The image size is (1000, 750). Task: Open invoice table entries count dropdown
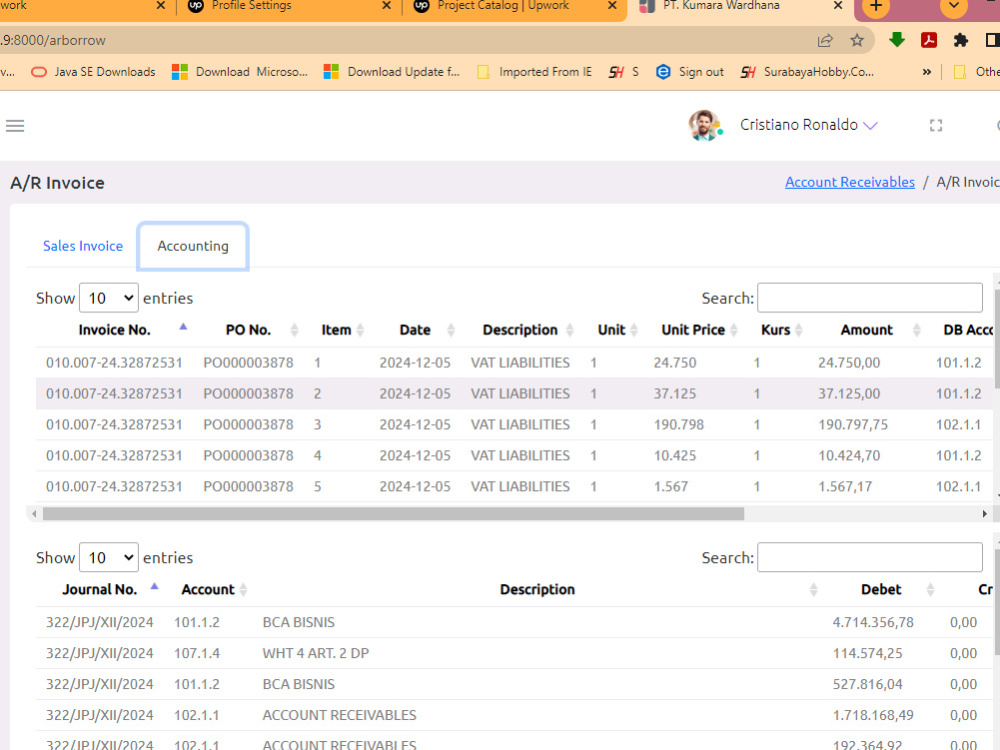tap(109, 298)
